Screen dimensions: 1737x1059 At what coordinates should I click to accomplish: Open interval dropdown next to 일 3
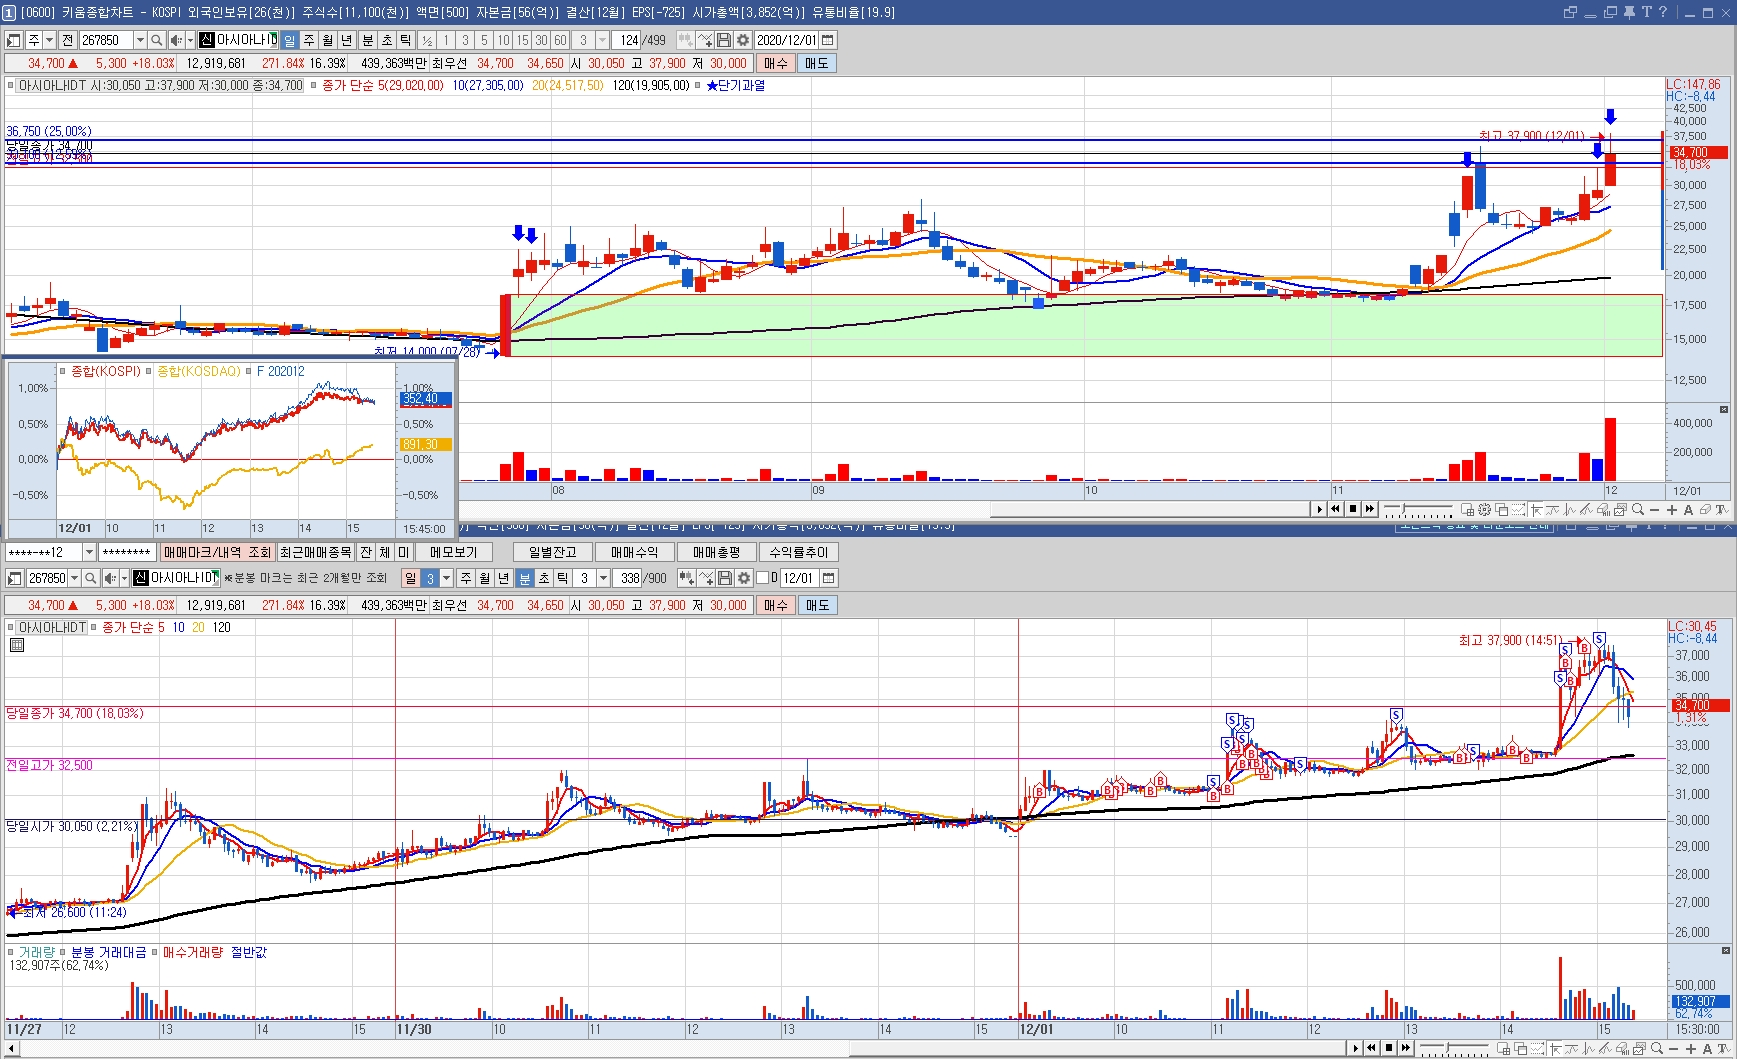pos(446,578)
